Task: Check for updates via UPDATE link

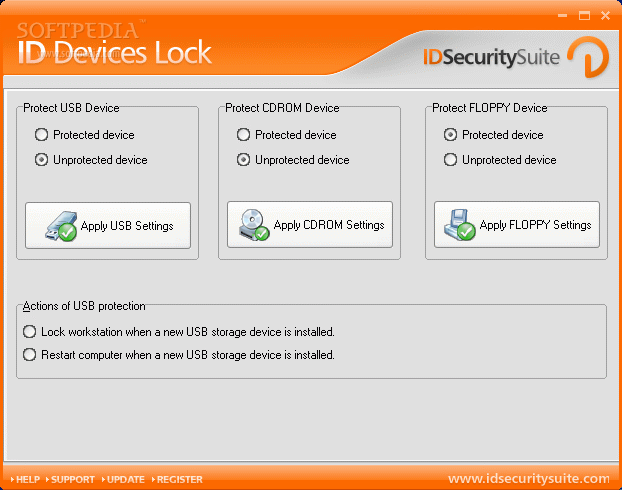Action: point(123,479)
